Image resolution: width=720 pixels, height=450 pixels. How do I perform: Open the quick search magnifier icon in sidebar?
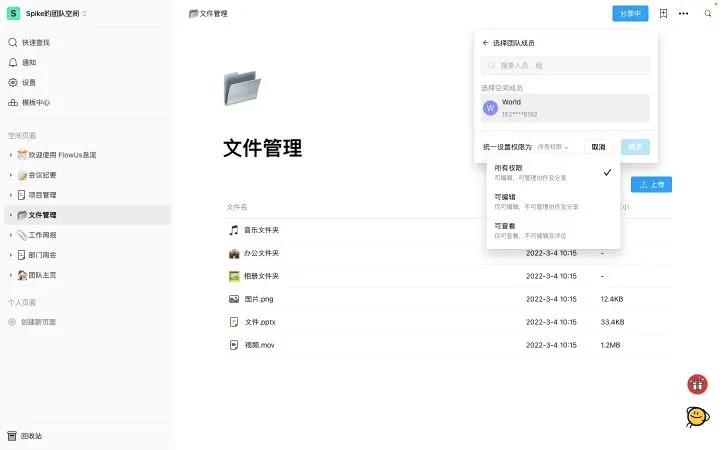[13, 42]
